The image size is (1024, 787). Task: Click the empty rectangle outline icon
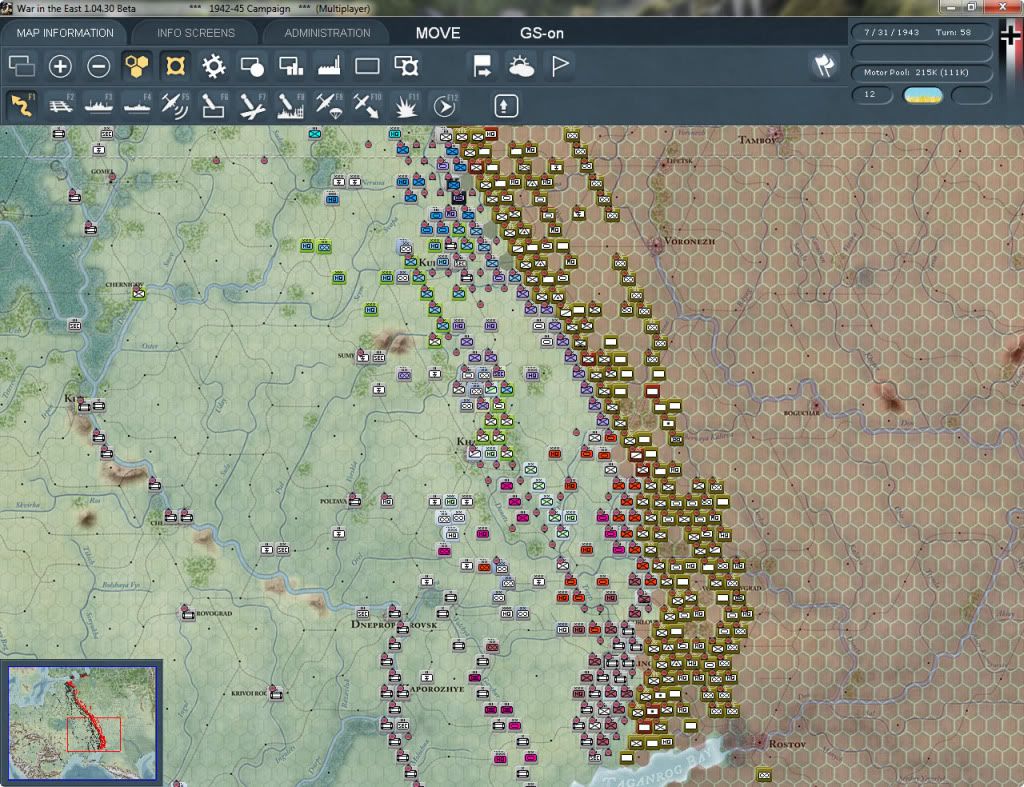[367, 66]
